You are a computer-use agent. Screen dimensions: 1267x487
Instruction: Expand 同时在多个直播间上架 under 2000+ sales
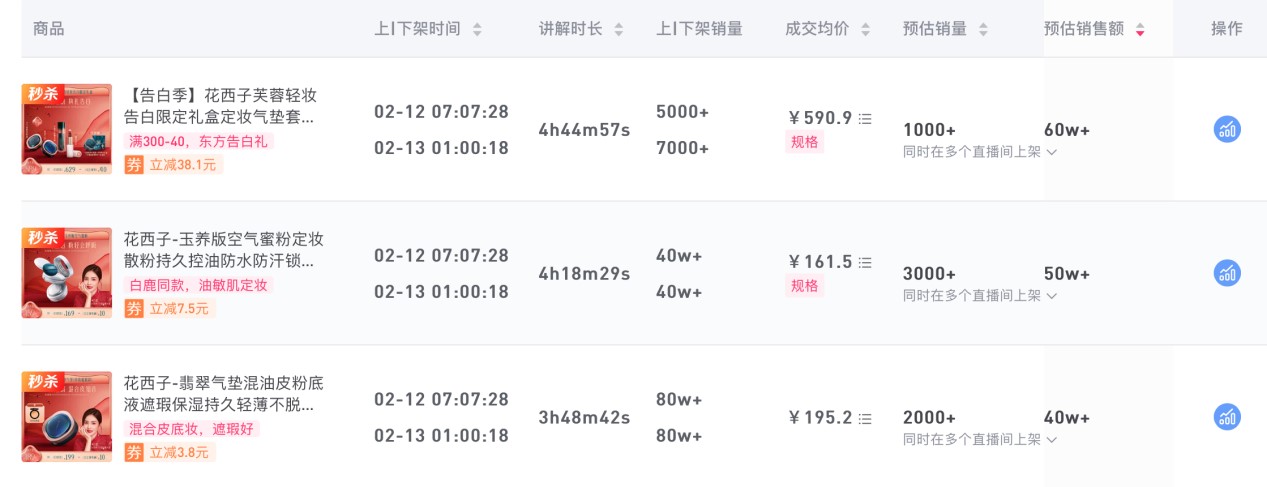point(979,440)
